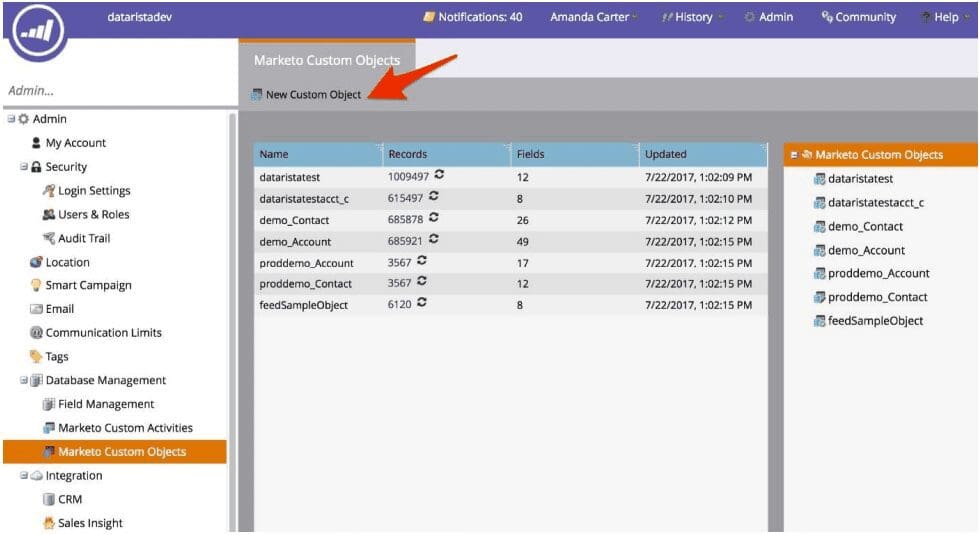Open the Admin menu in top bar
This screenshot has width=979, height=535.
coord(769,17)
